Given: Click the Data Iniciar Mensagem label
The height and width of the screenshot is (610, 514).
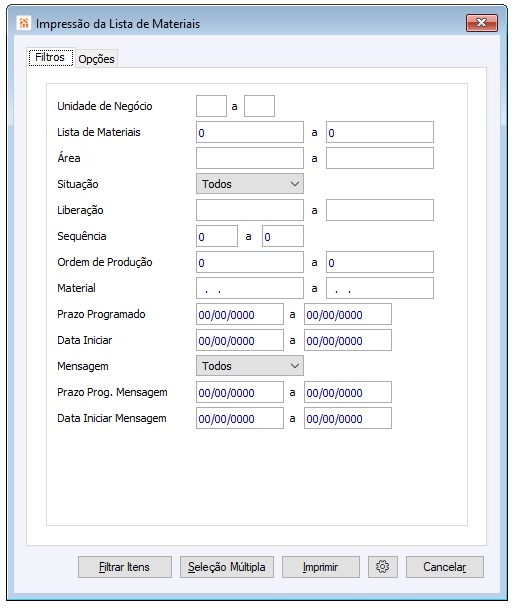Looking at the screenshot, I should [112, 418].
